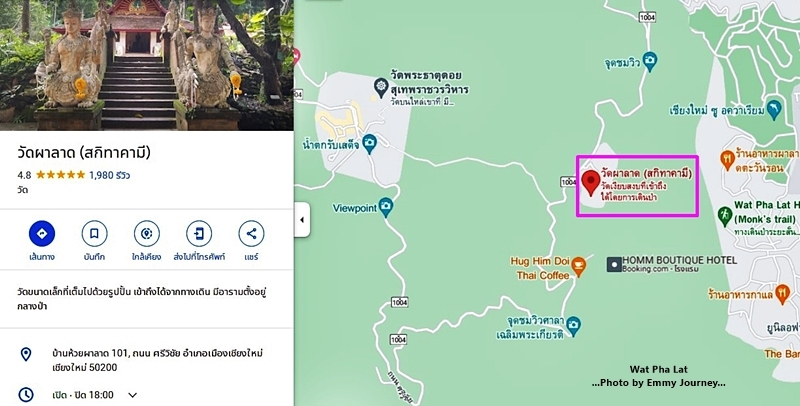Open the วัดพระธาตุดอยสุเทพ temple marker

(381, 87)
